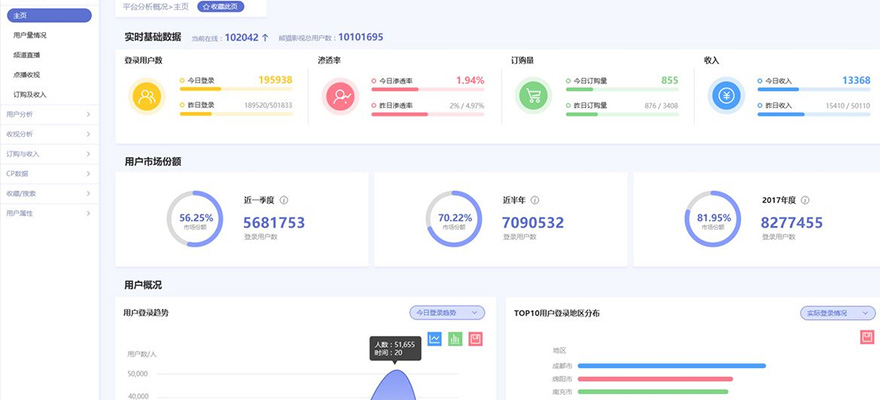This screenshot has width=880, height=400.
Task: Switch login trend to bar chart view
Action: pyautogui.click(x=455, y=339)
